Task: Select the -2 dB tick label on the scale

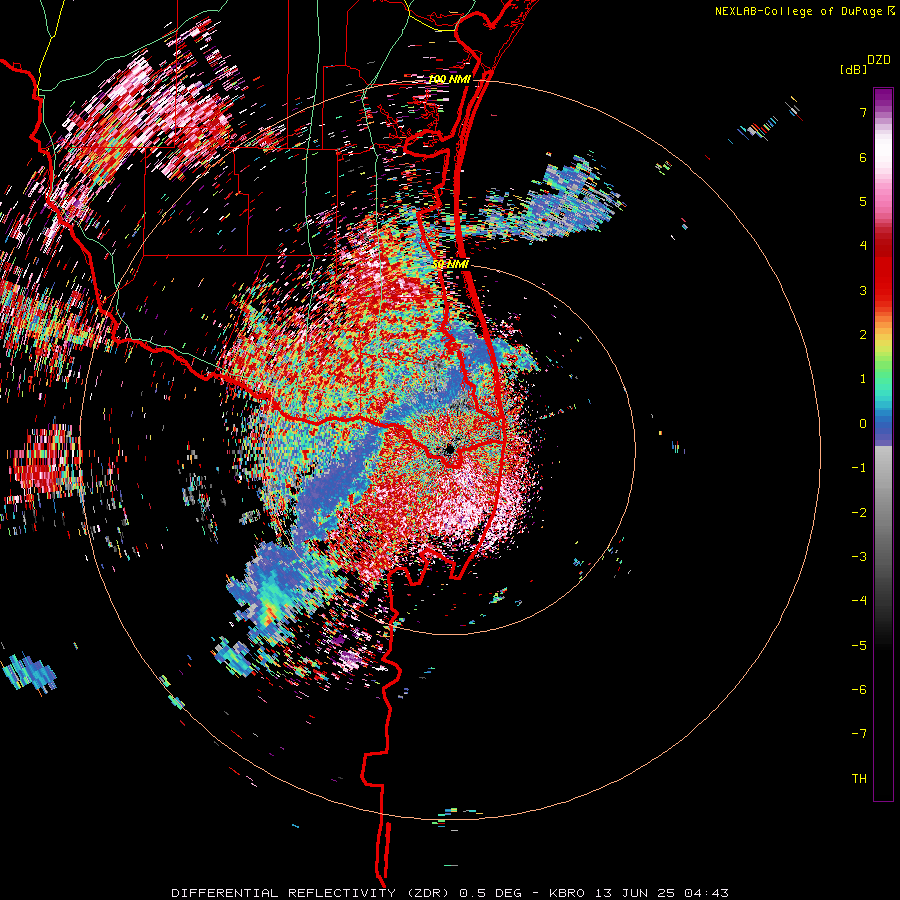Action: 859,513
